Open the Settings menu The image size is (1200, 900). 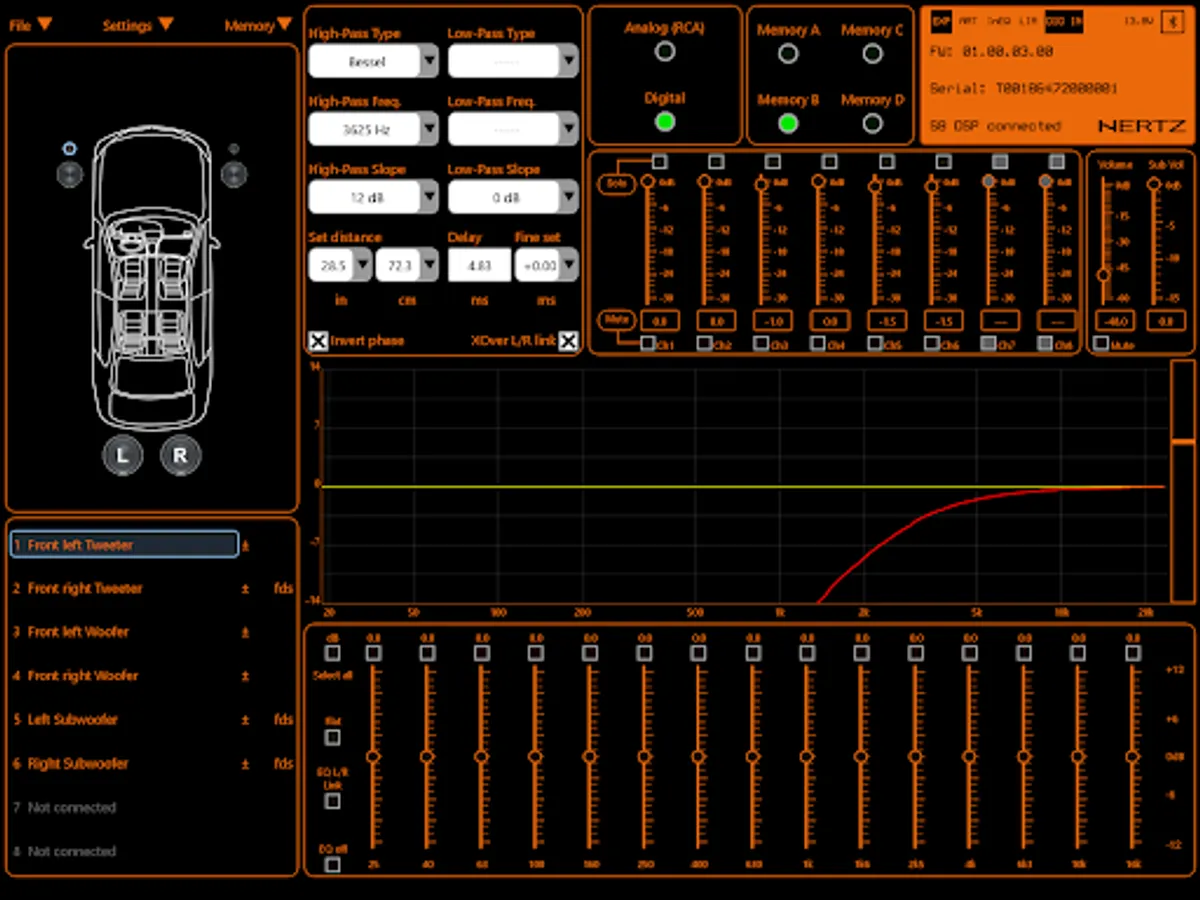[138, 25]
